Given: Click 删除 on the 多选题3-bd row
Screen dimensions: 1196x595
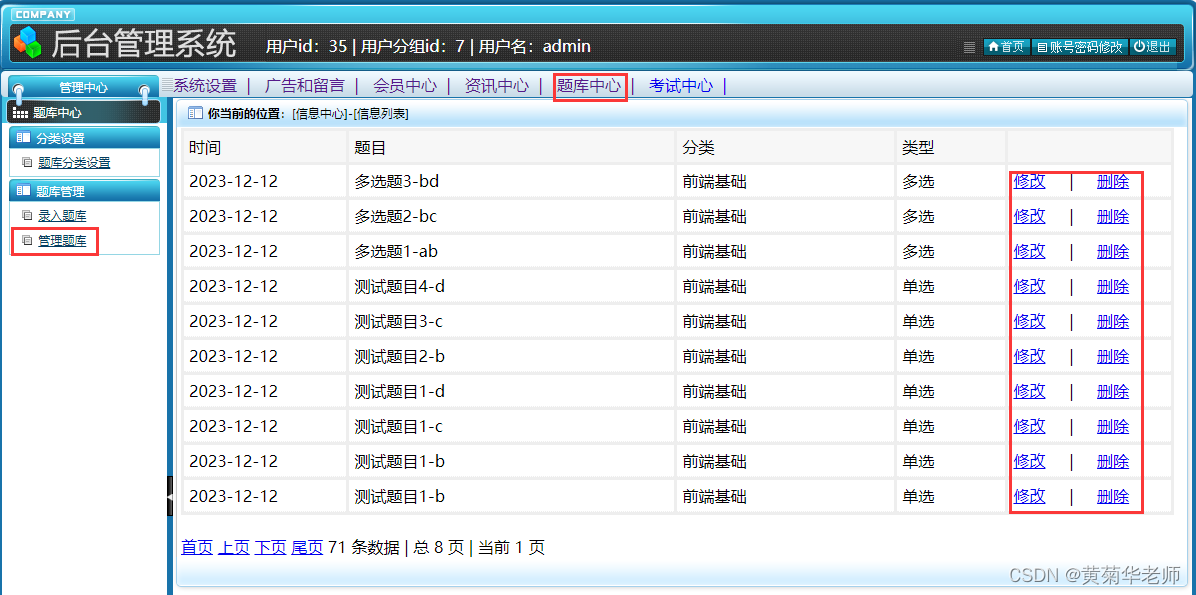Looking at the screenshot, I should click(1112, 181).
